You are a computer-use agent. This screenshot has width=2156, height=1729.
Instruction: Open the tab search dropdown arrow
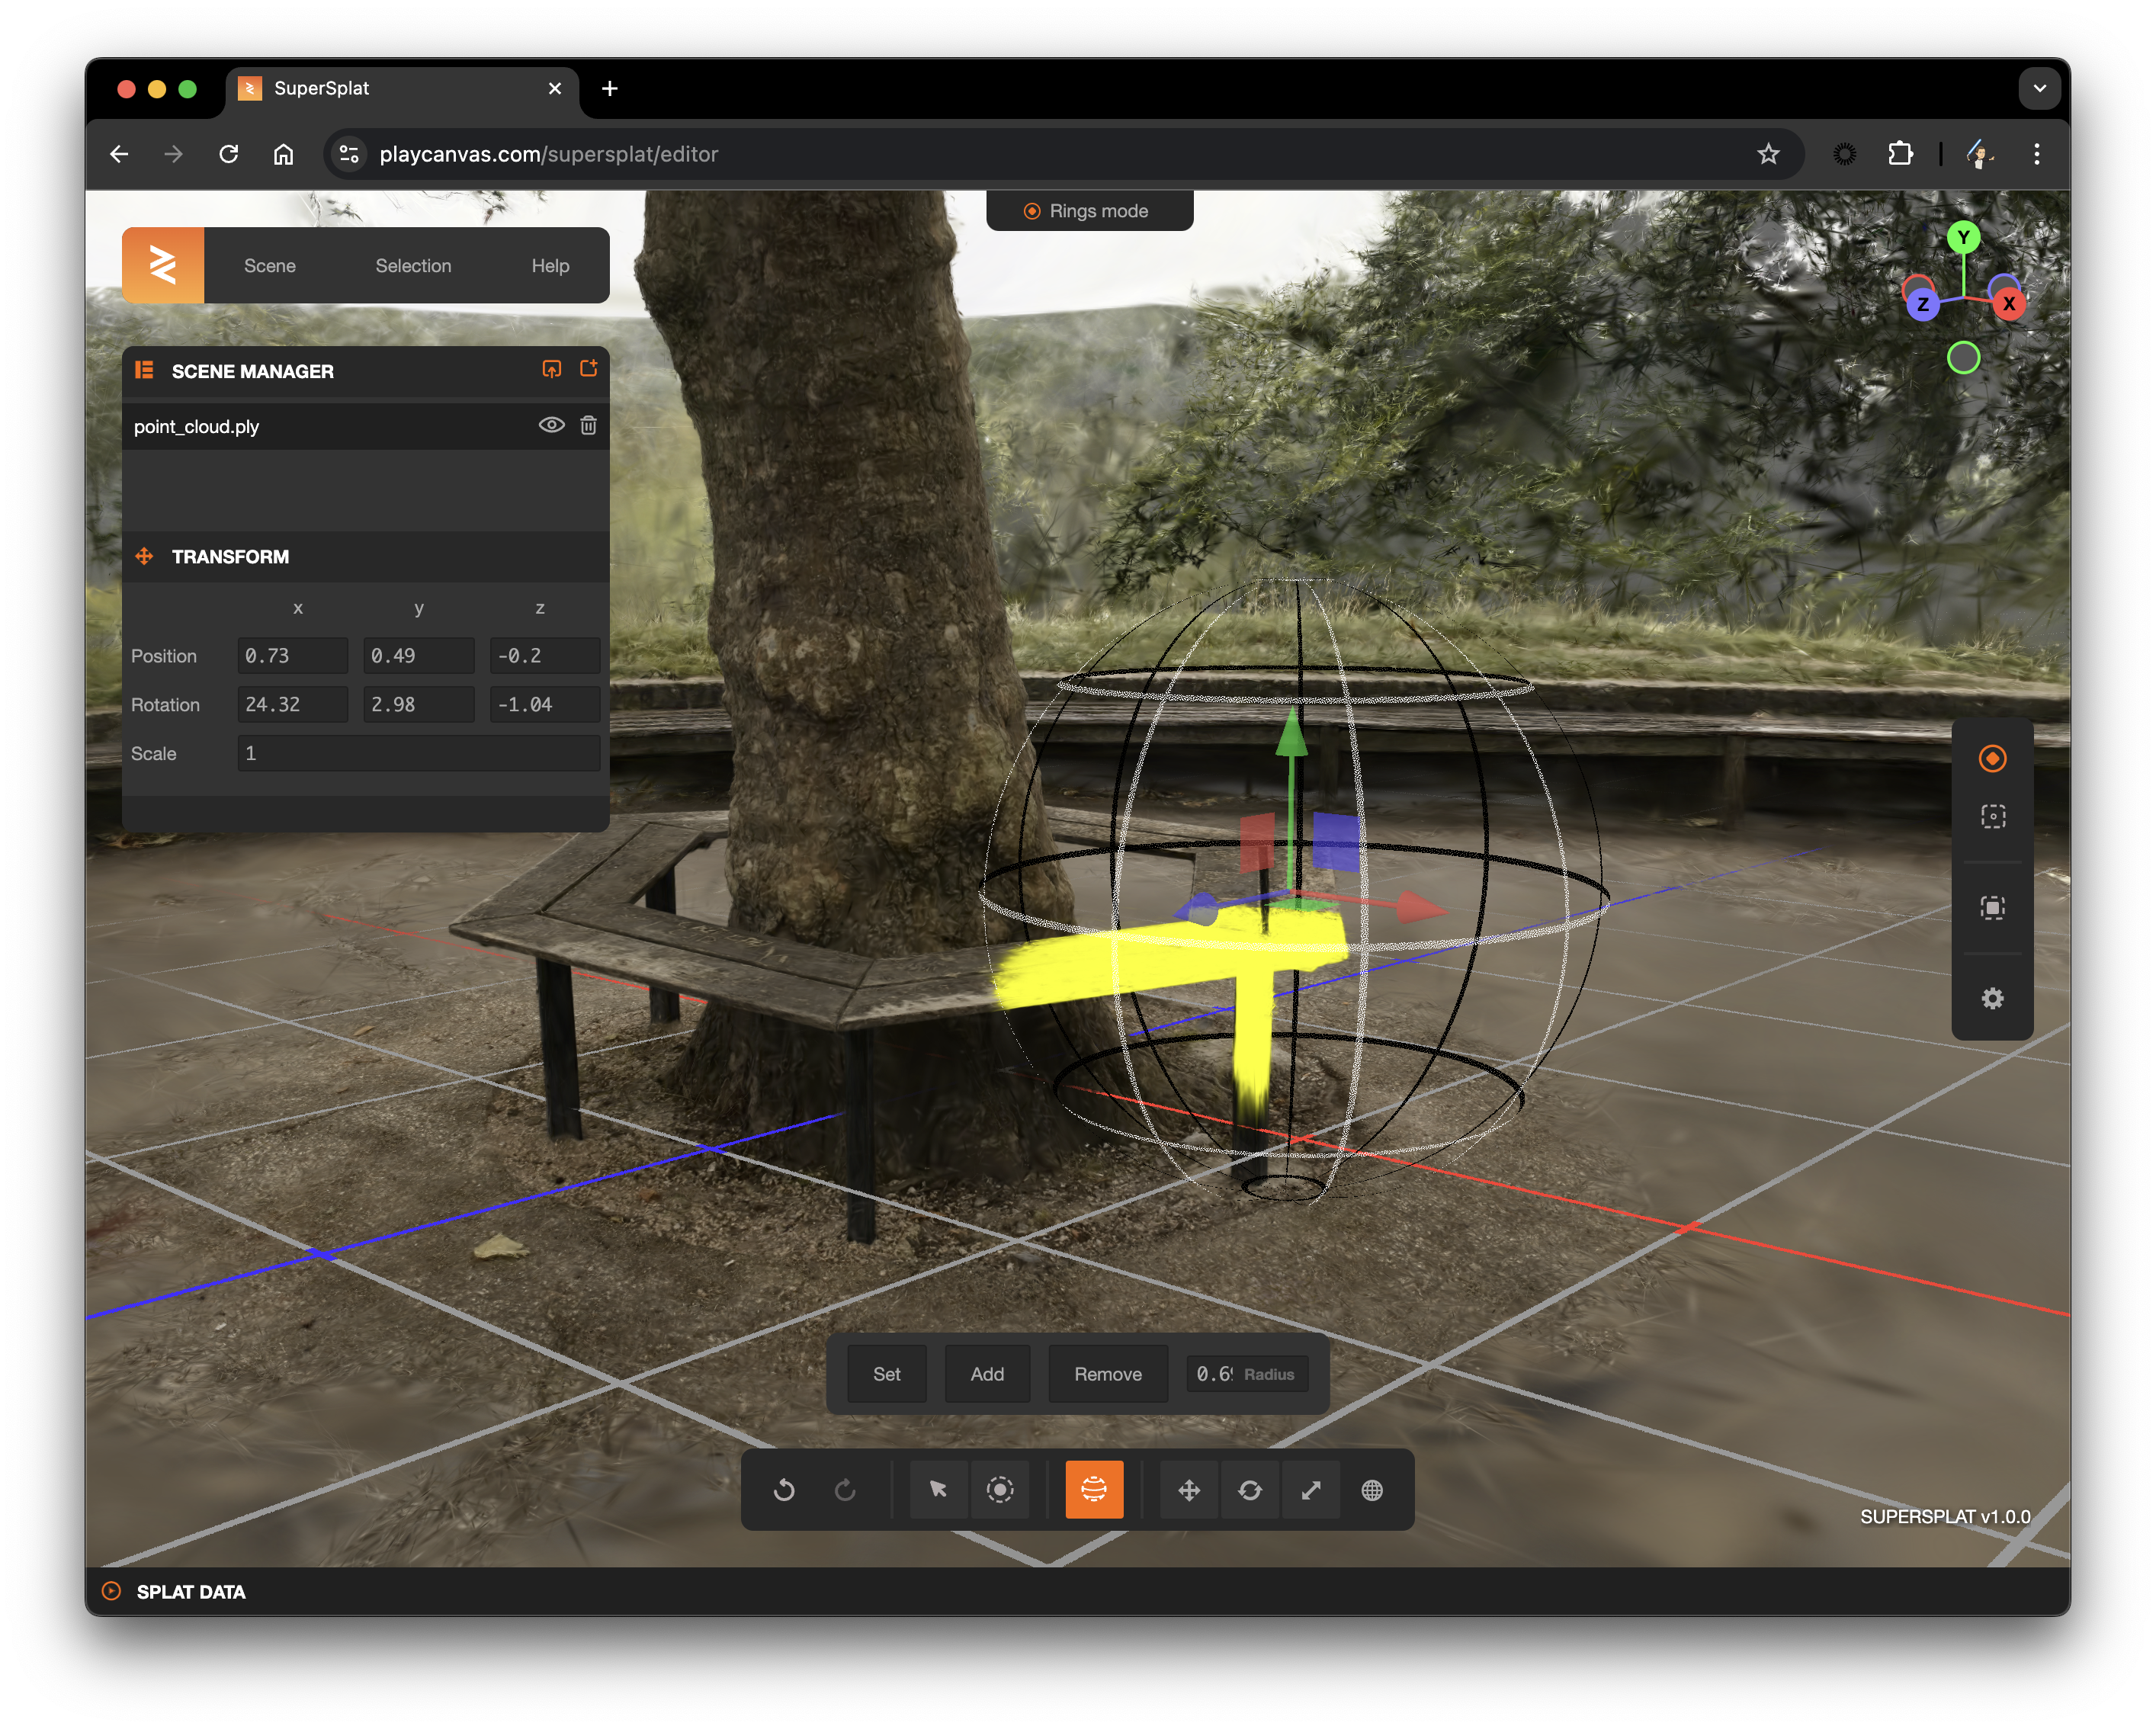coord(2039,89)
